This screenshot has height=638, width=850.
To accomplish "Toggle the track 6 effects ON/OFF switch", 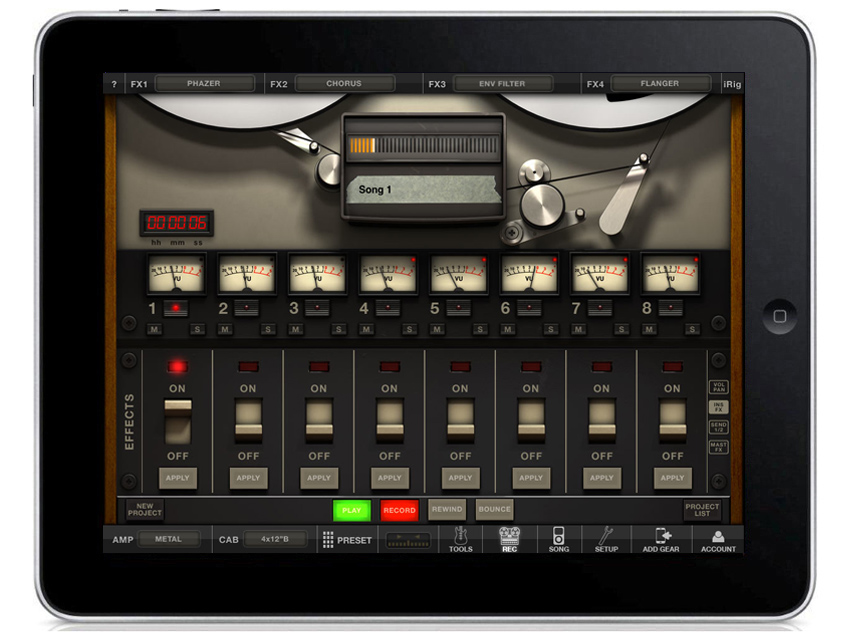I will click(x=531, y=421).
